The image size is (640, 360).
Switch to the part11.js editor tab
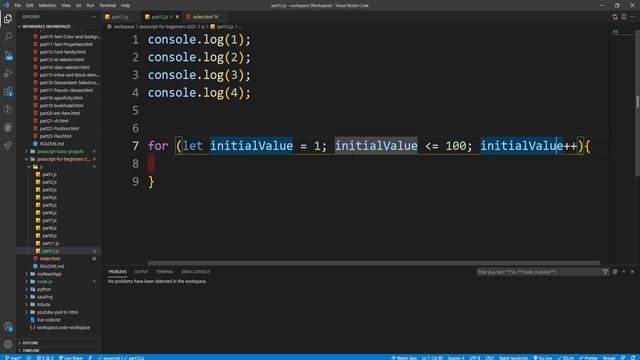tap(120, 17)
